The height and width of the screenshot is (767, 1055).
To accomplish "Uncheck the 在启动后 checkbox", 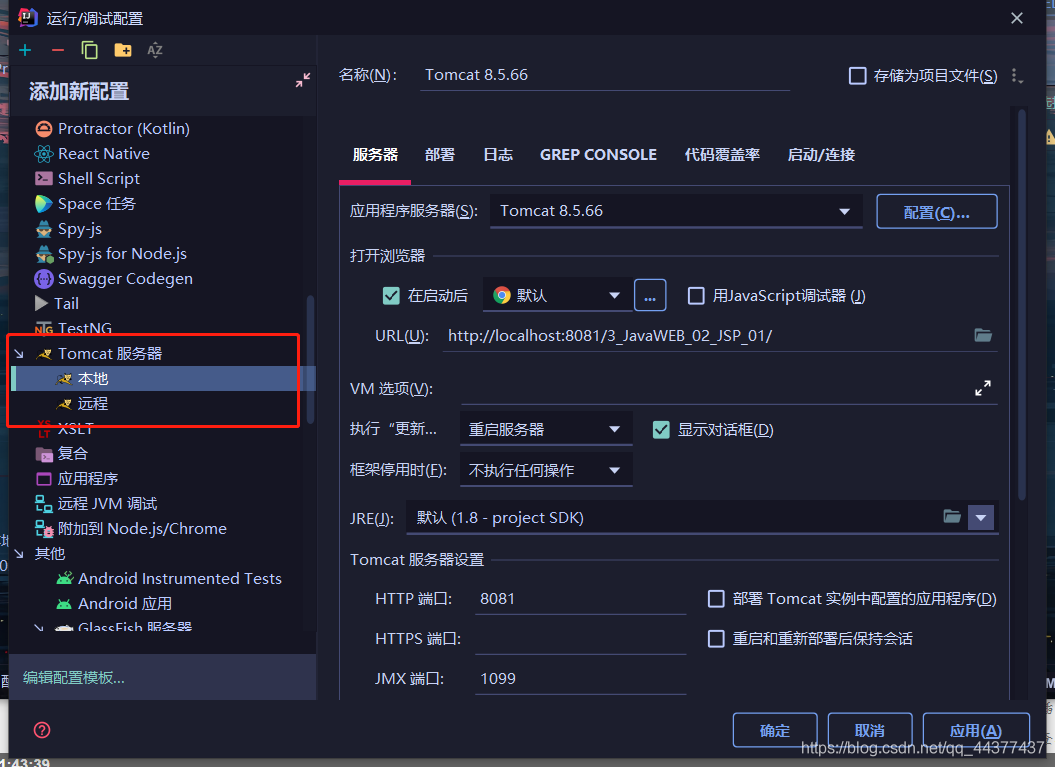I will [x=391, y=295].
